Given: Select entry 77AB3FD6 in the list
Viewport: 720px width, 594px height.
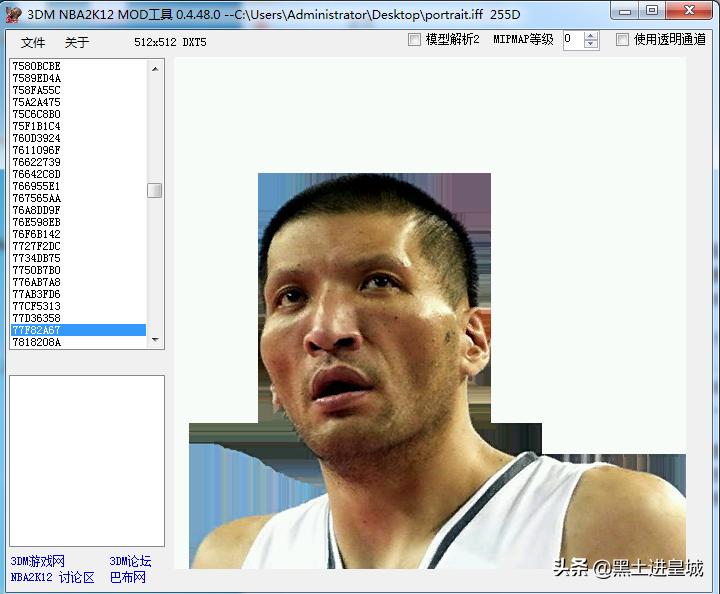Looking at the screenshot, I should [78, 294].
